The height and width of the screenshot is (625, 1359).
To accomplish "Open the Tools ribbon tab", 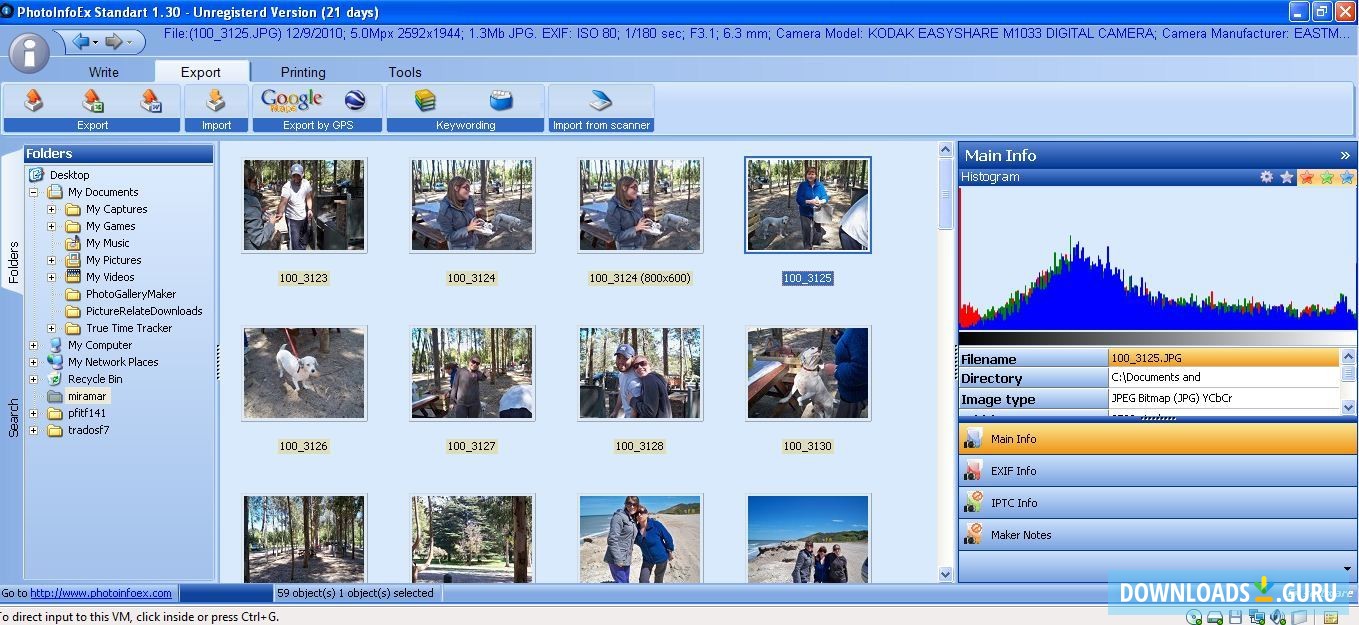I will coord(405,72).
